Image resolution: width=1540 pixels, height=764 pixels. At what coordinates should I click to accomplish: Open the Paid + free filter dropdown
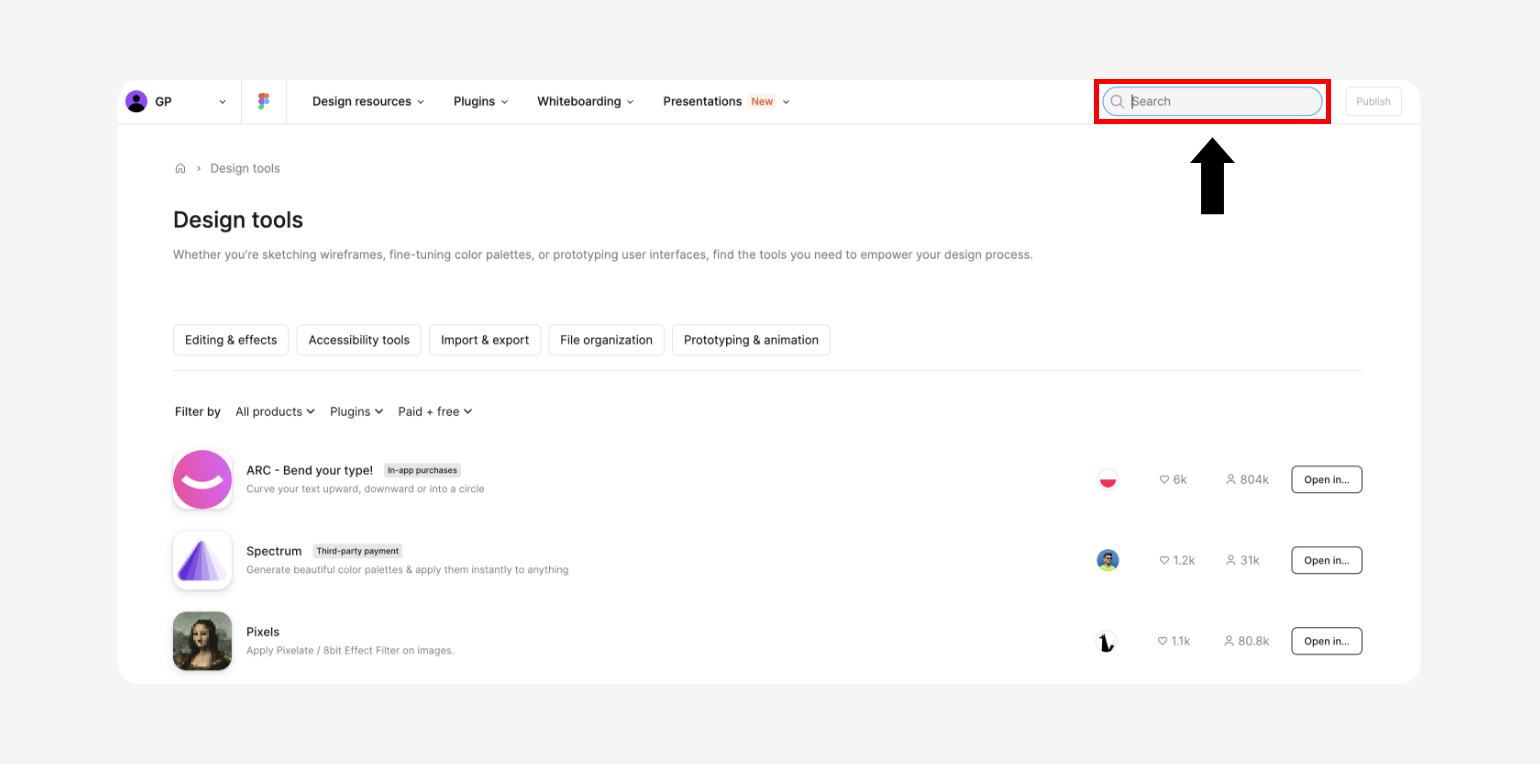pyautogui.click(x=435, y=412)
